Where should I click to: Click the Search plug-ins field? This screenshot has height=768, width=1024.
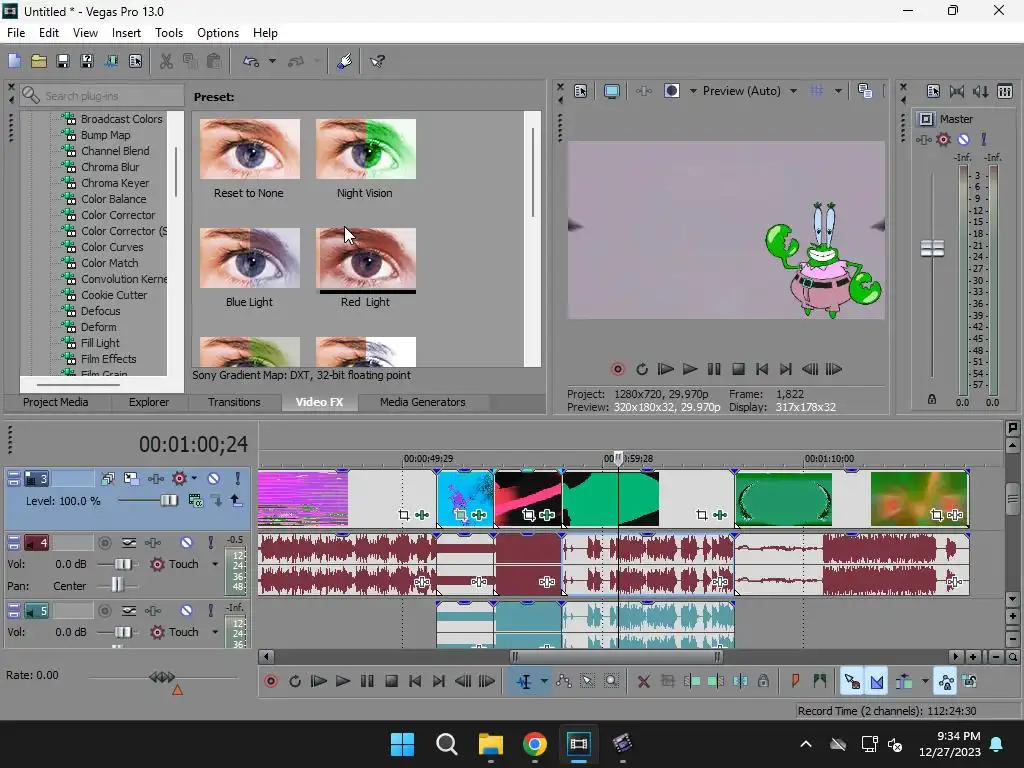[102, 96]
